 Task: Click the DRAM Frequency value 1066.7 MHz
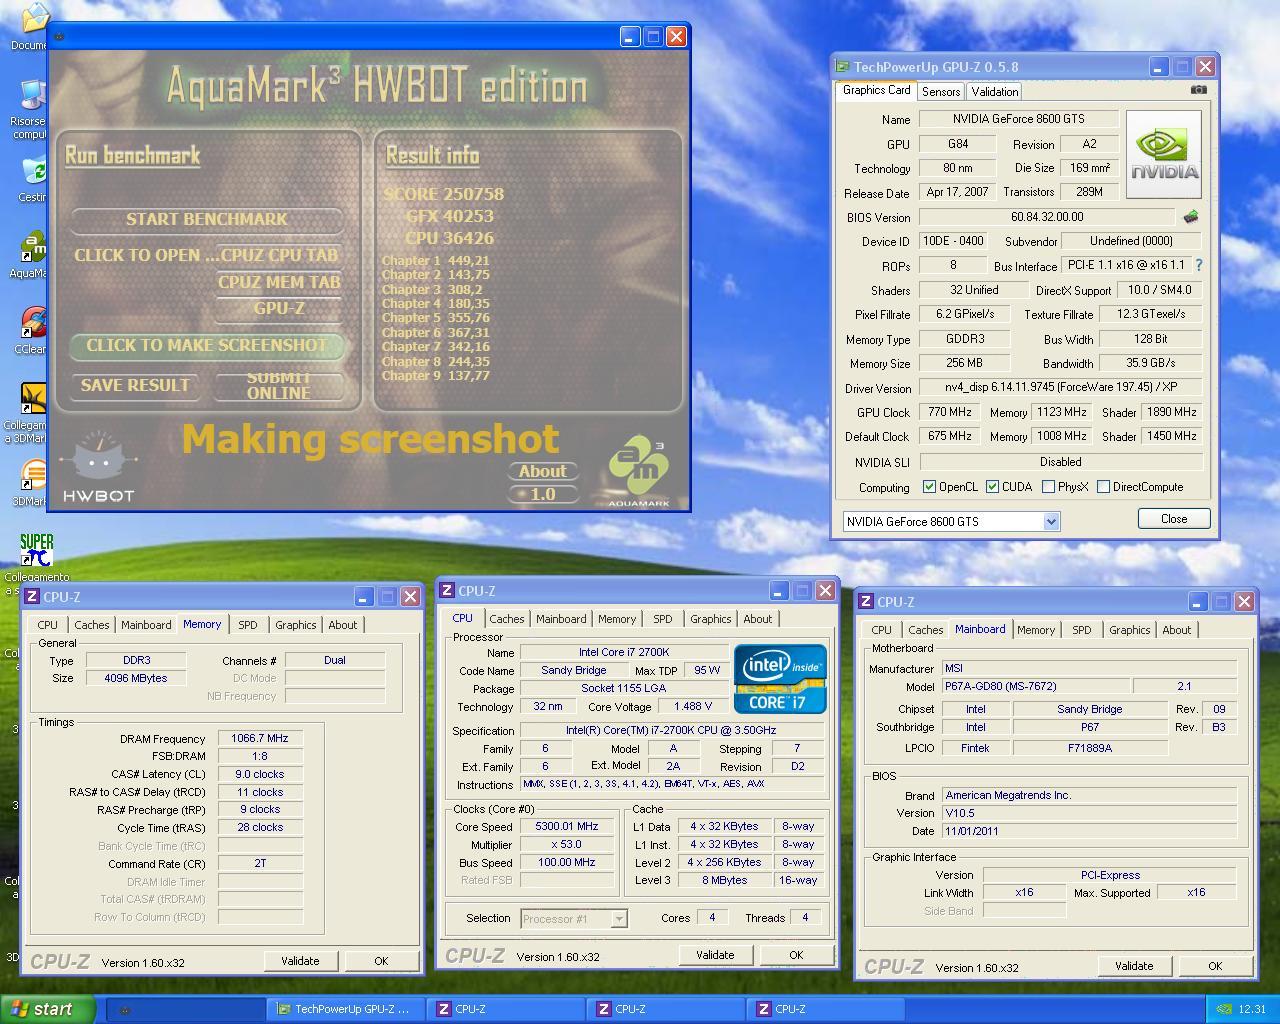click(260, 738)
